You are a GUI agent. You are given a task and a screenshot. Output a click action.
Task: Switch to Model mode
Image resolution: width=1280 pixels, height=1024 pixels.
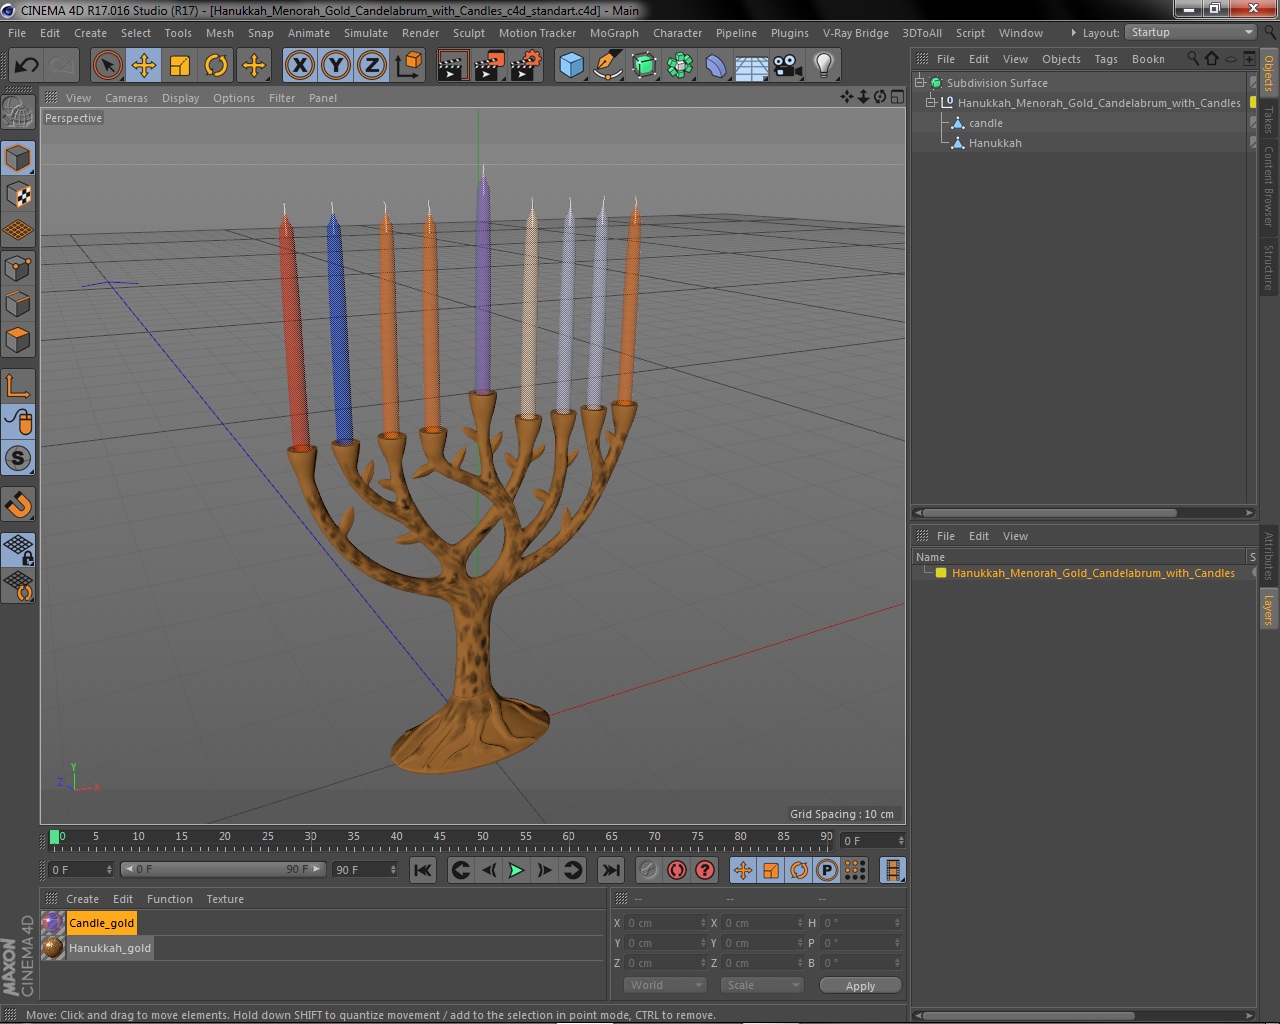point(18,158)
